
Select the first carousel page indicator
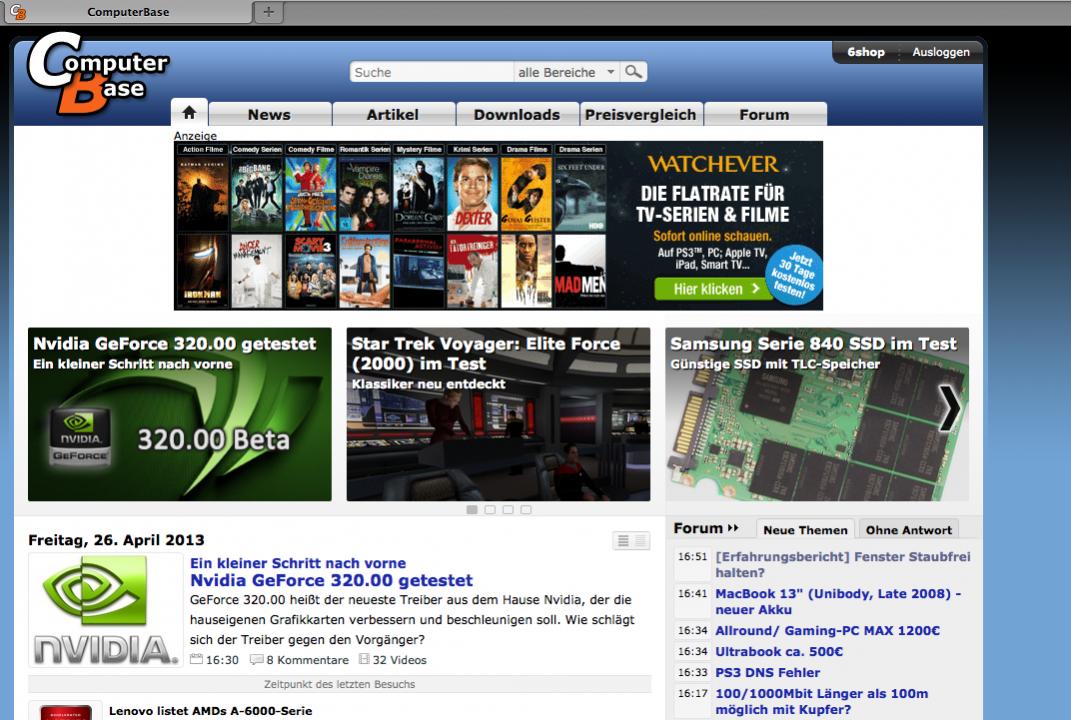point(472,510)
